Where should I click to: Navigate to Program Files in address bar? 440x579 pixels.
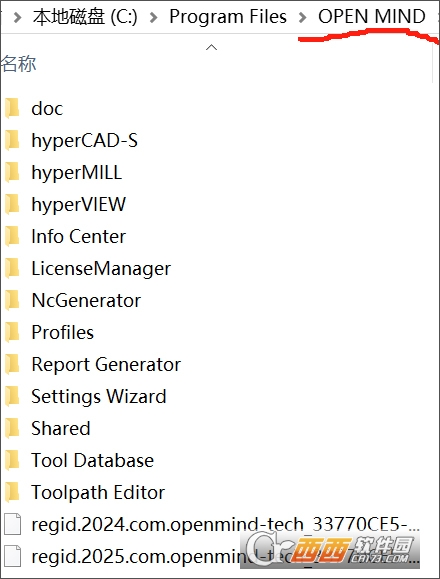pos(228,17)
